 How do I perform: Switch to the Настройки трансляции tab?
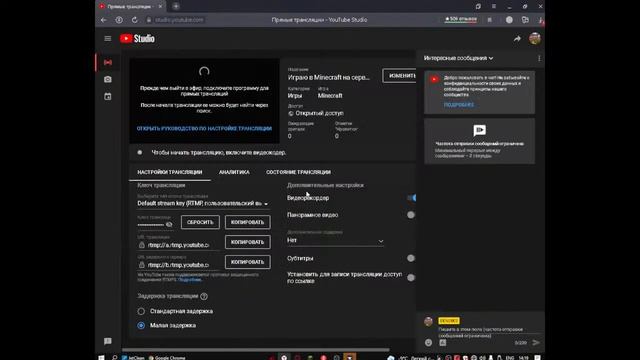[170, 172]
